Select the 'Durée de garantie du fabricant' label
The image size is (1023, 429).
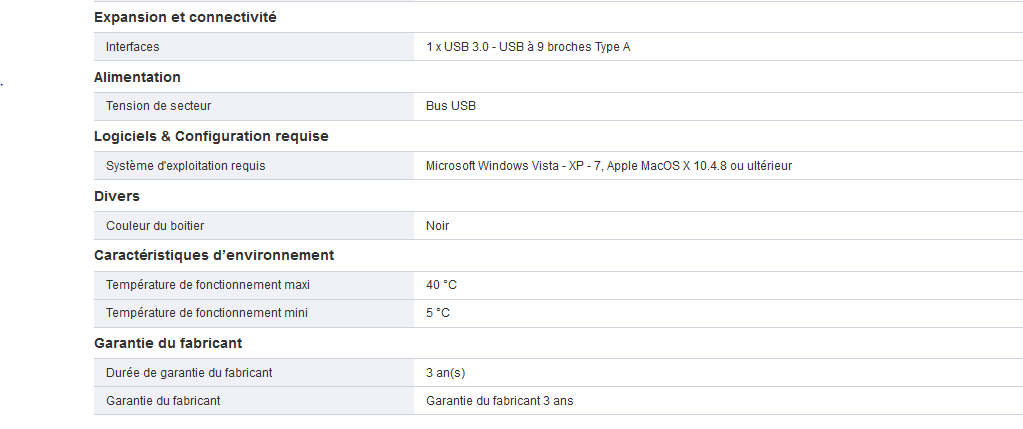click(x=189, y=373)
